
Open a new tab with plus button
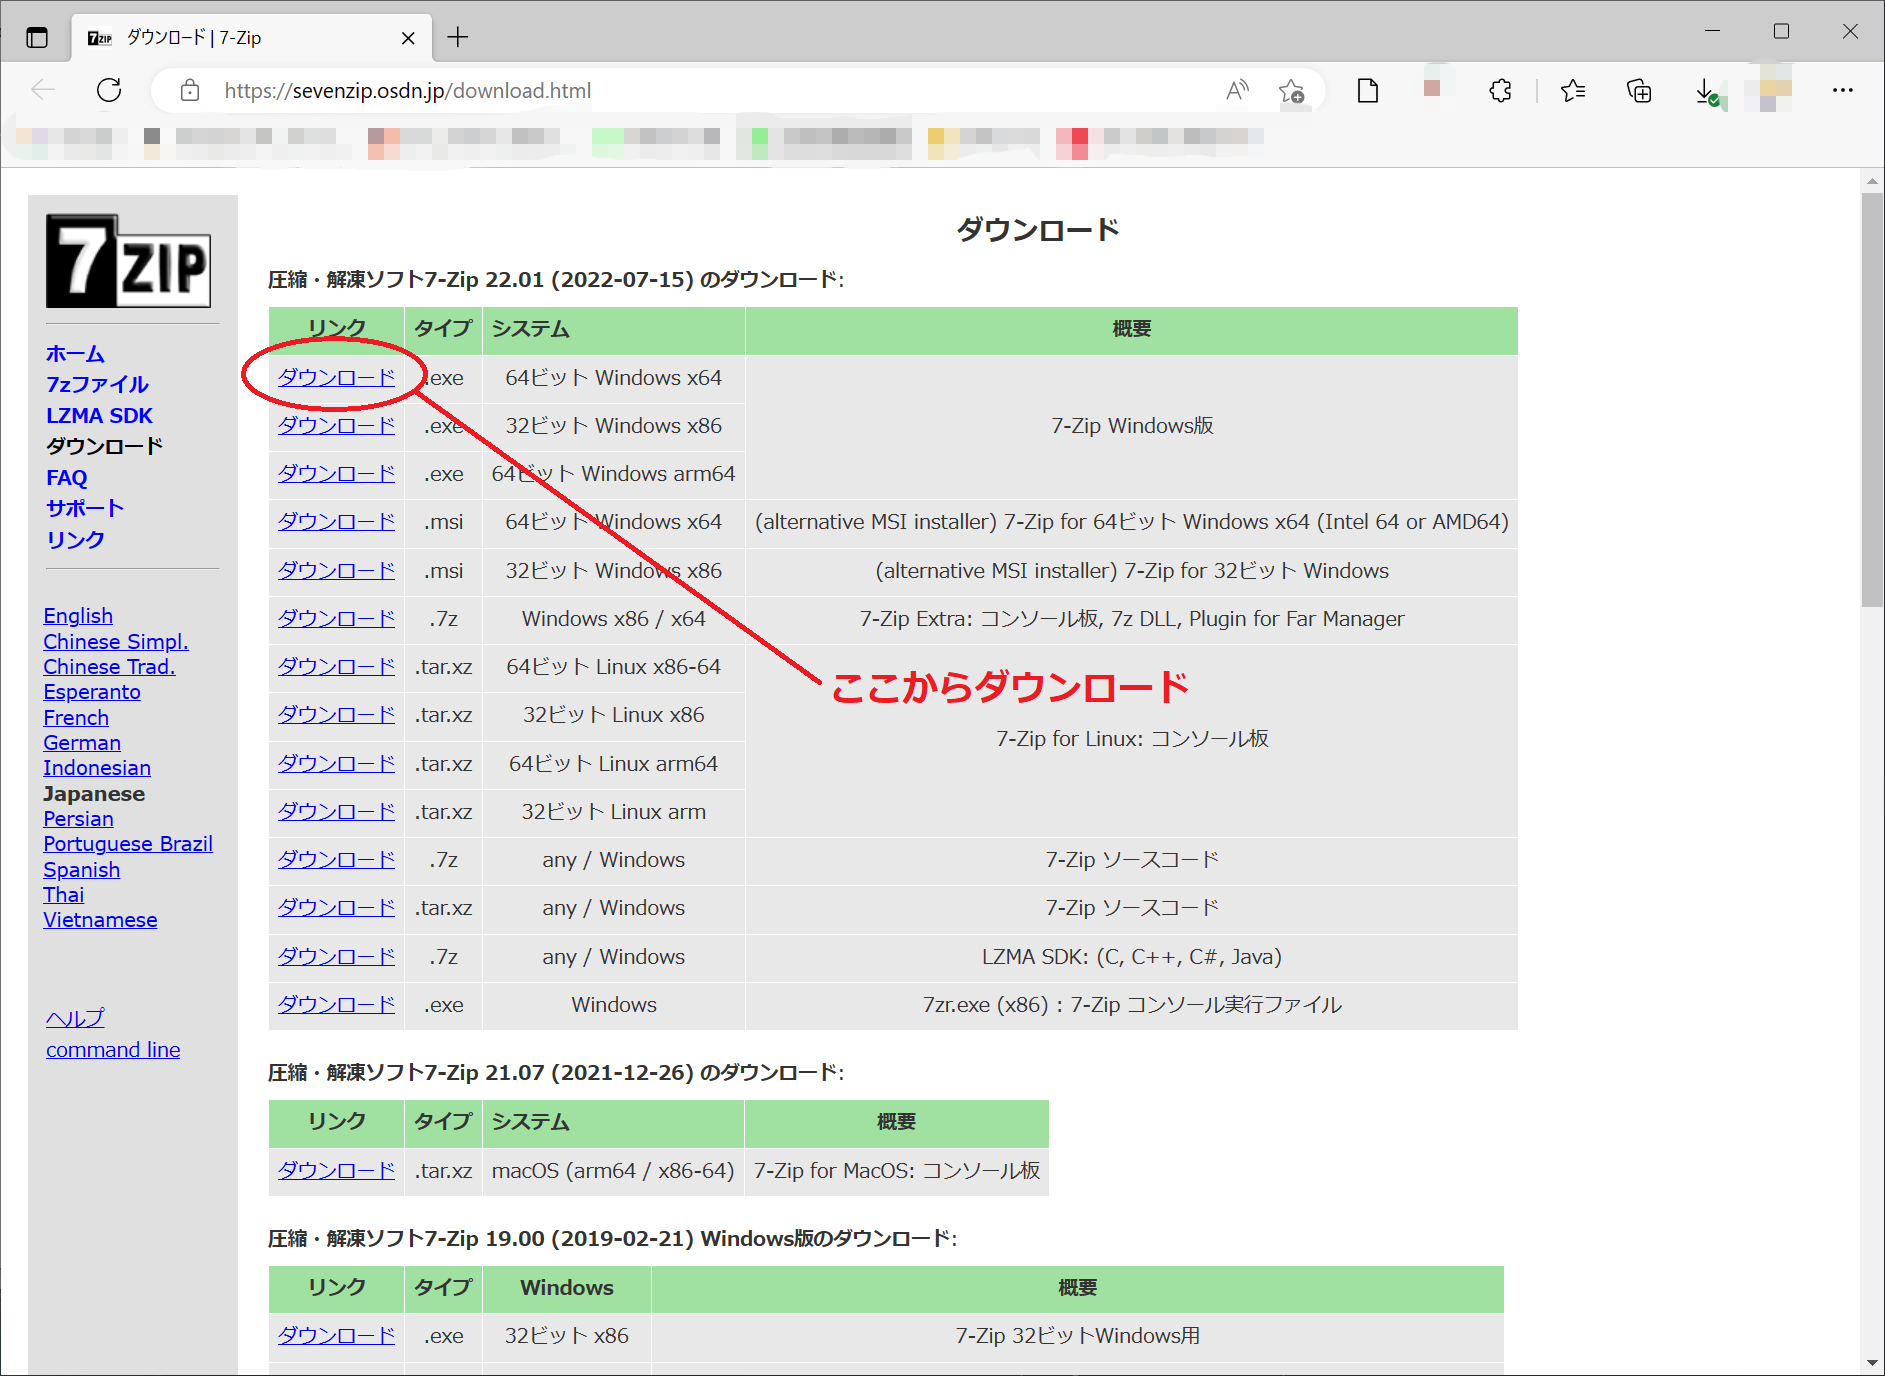pos(458,37)
